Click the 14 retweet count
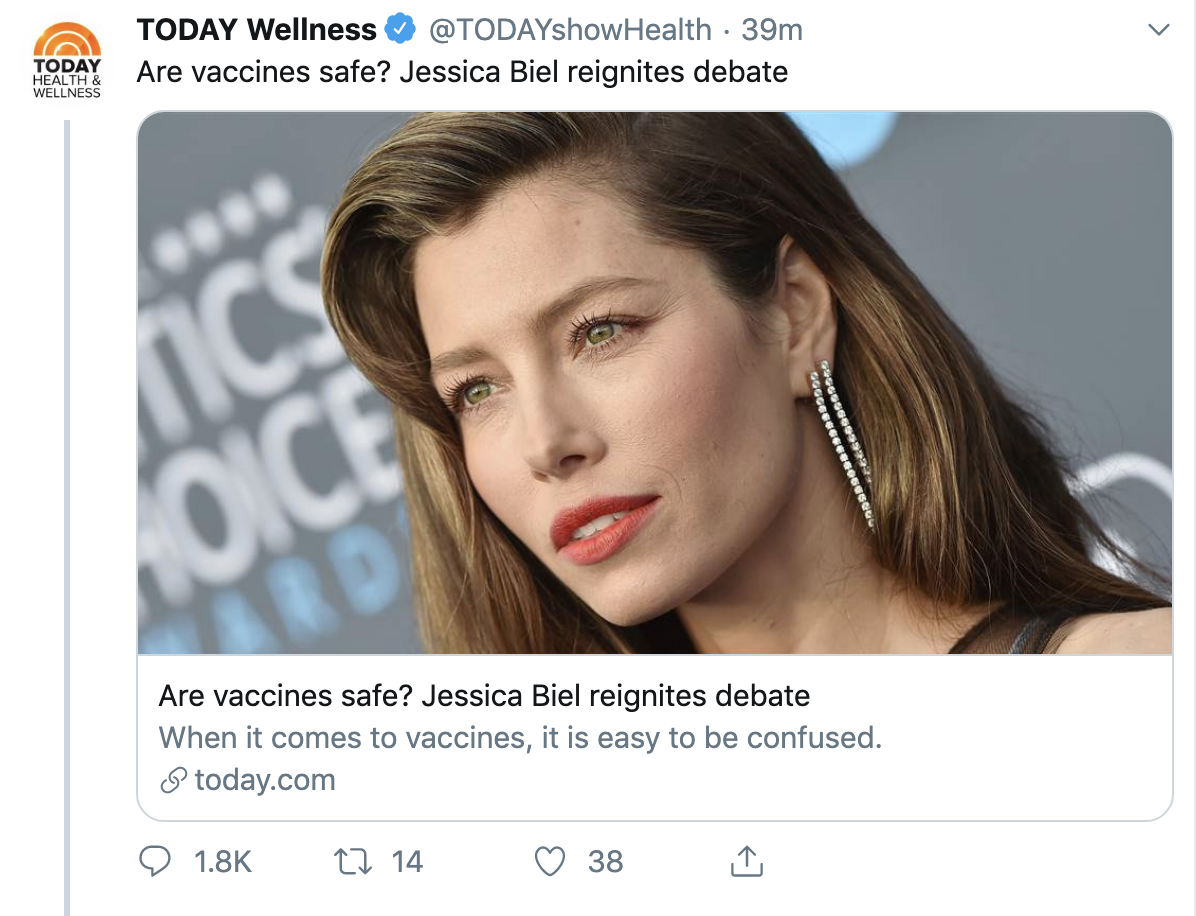 [x=405, y=861]
